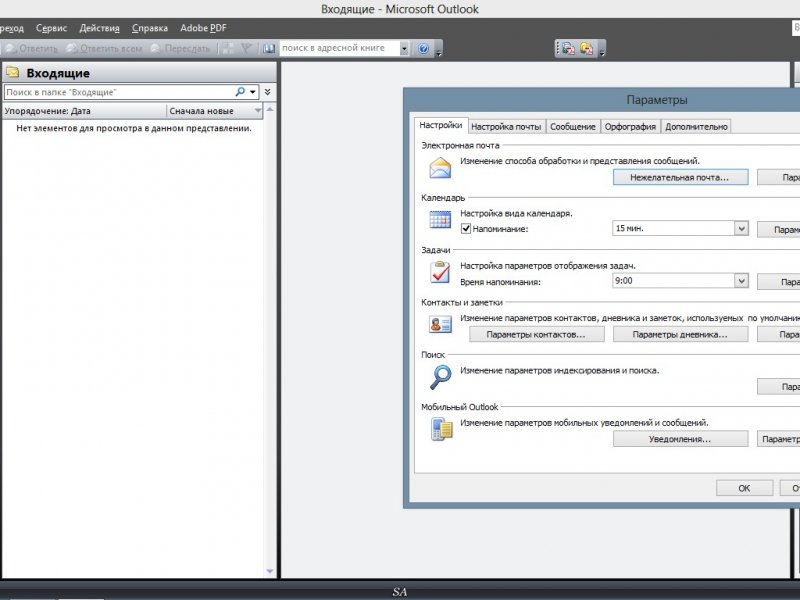Click the 'Входящие' pane heading text
The height and width of the screenshot is (600, 800).
pyautogui.click(x=58, y=73)
